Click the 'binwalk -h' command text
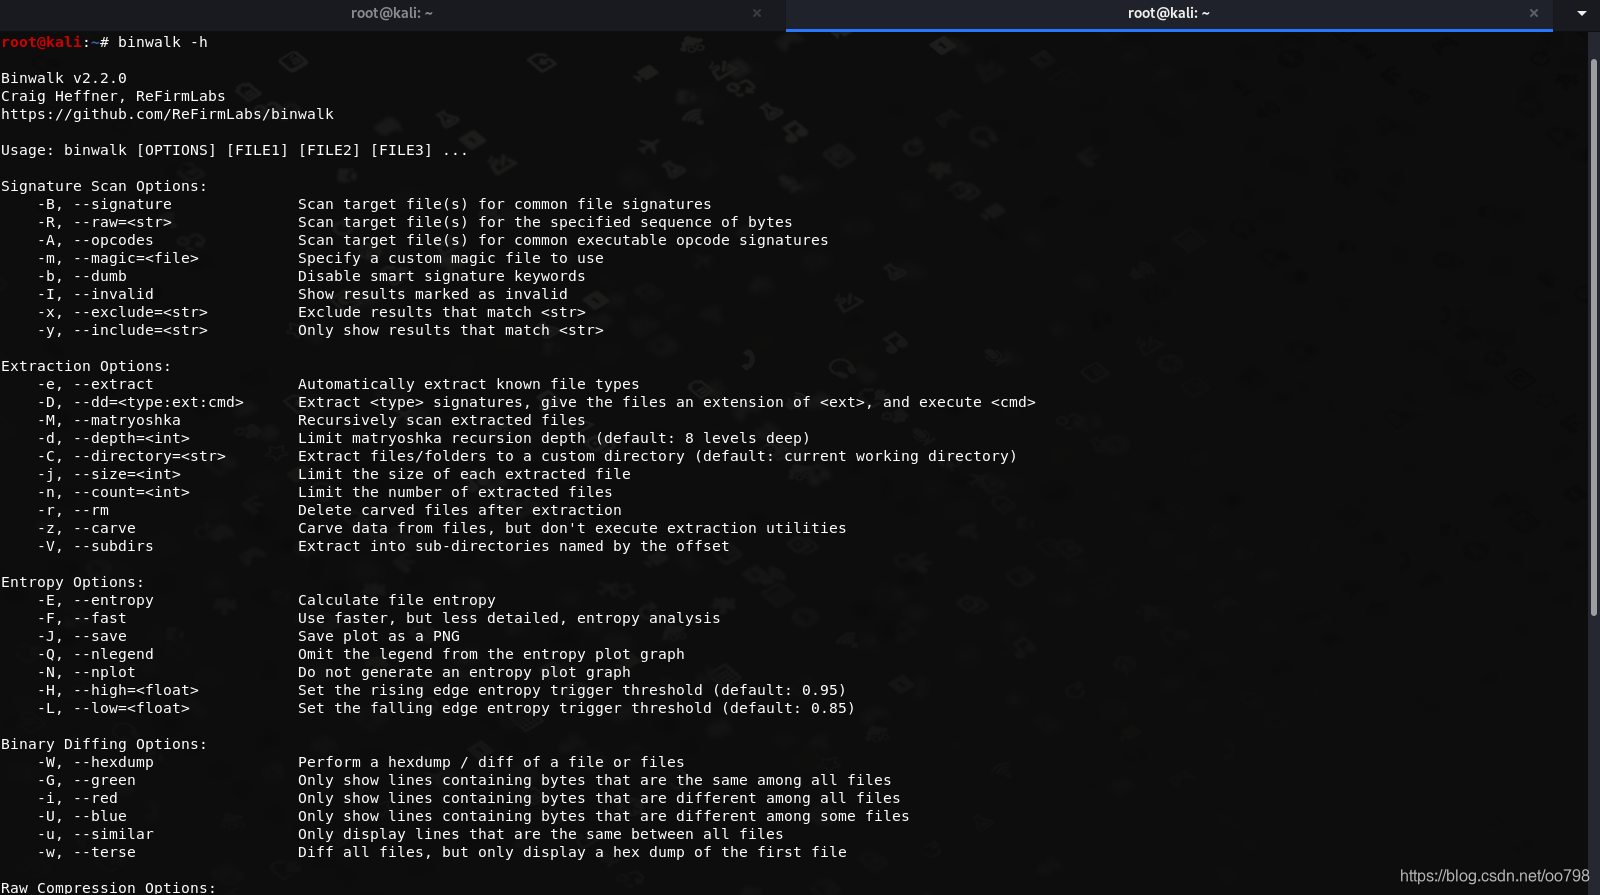1600x895 pixels. tap(163, 42)
